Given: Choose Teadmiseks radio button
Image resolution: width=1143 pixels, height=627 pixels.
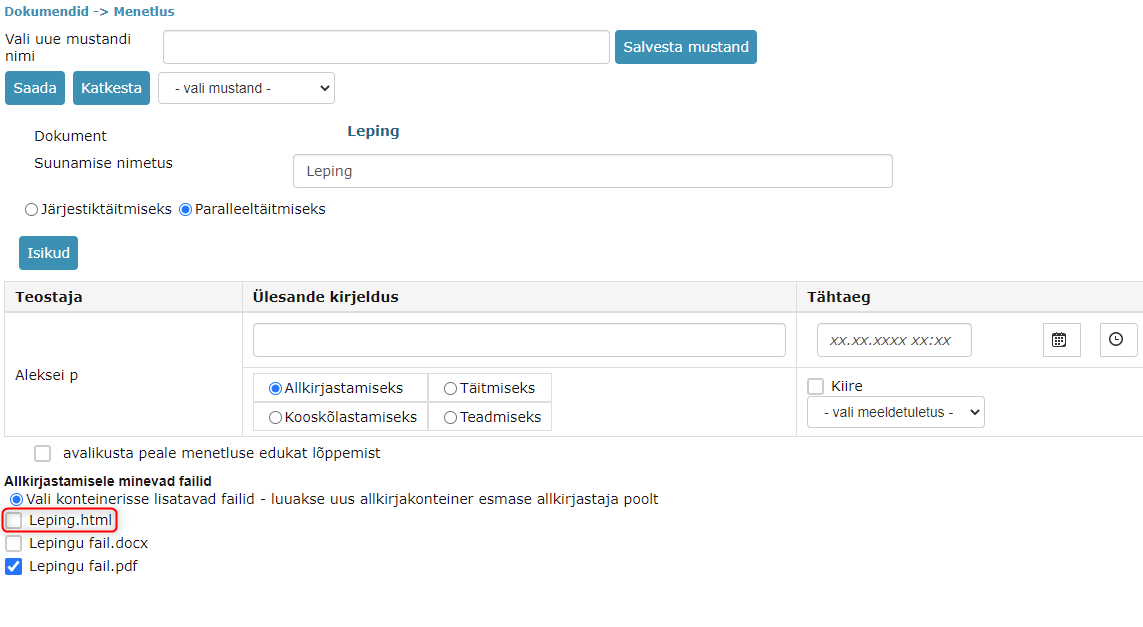Looking at the screenshot, I should point(450,418).
